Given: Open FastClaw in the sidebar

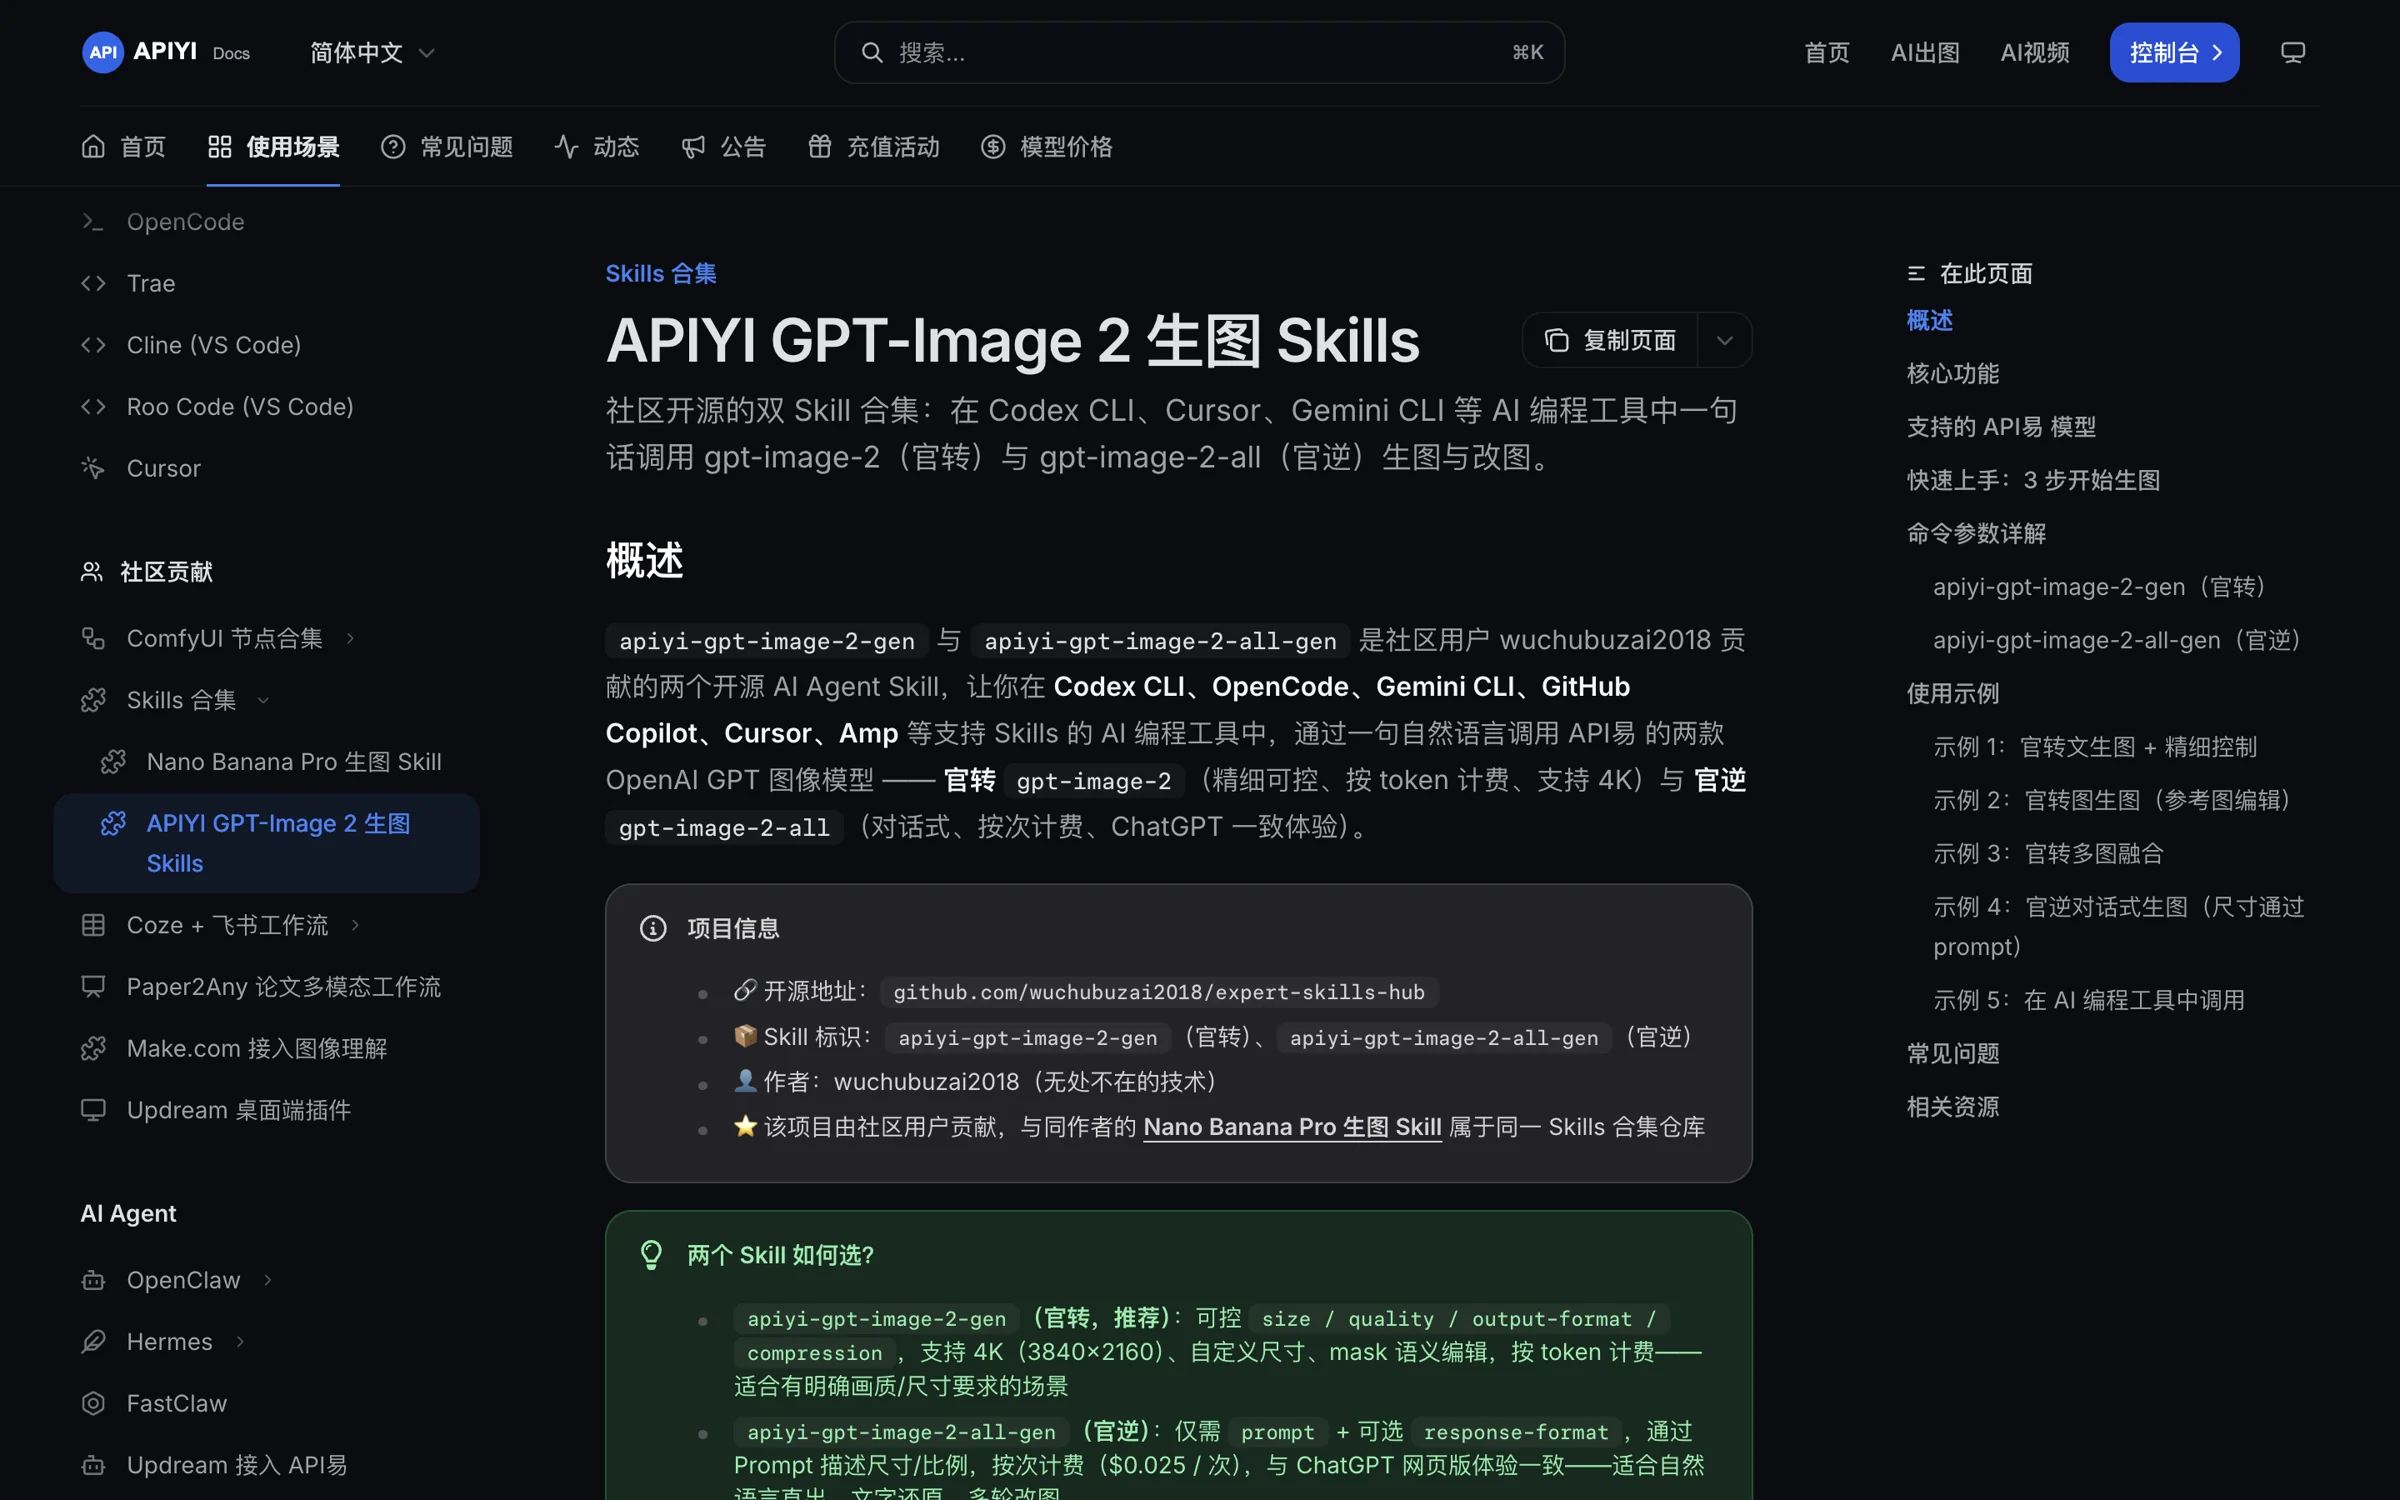Looking at the screenshot, I should pos(266,1403).
